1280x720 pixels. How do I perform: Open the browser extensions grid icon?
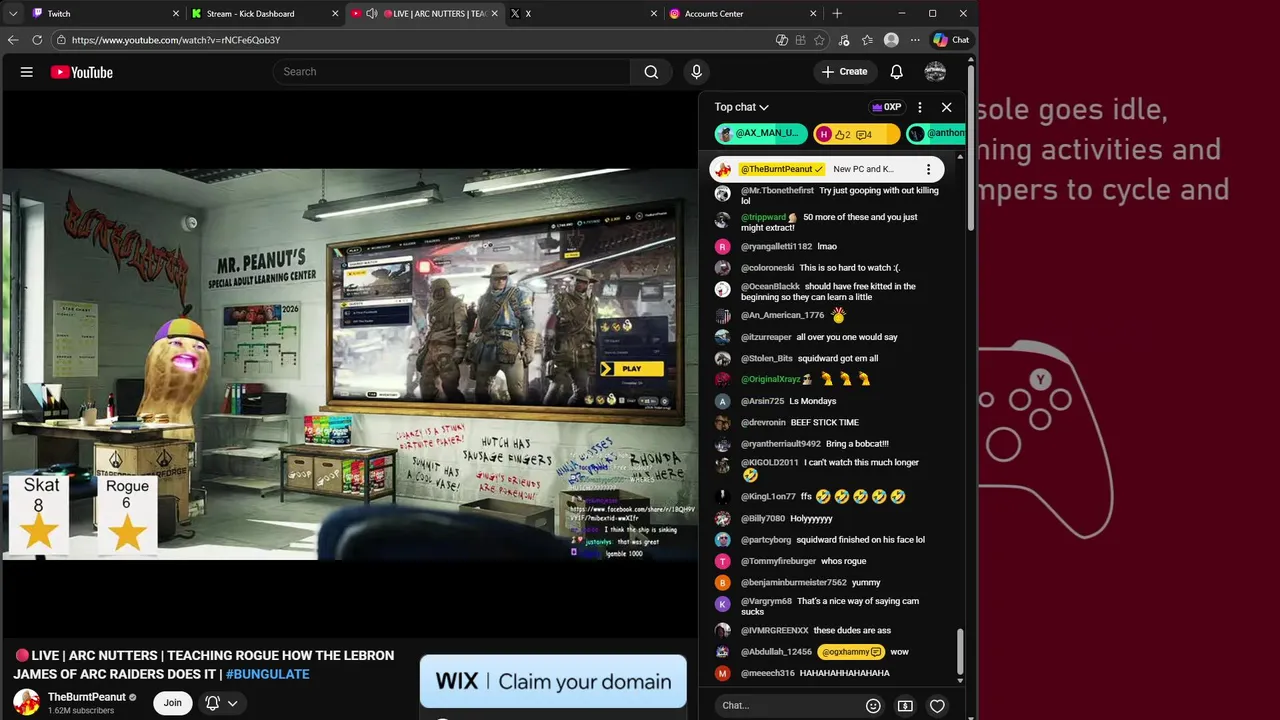pos(800,40)
